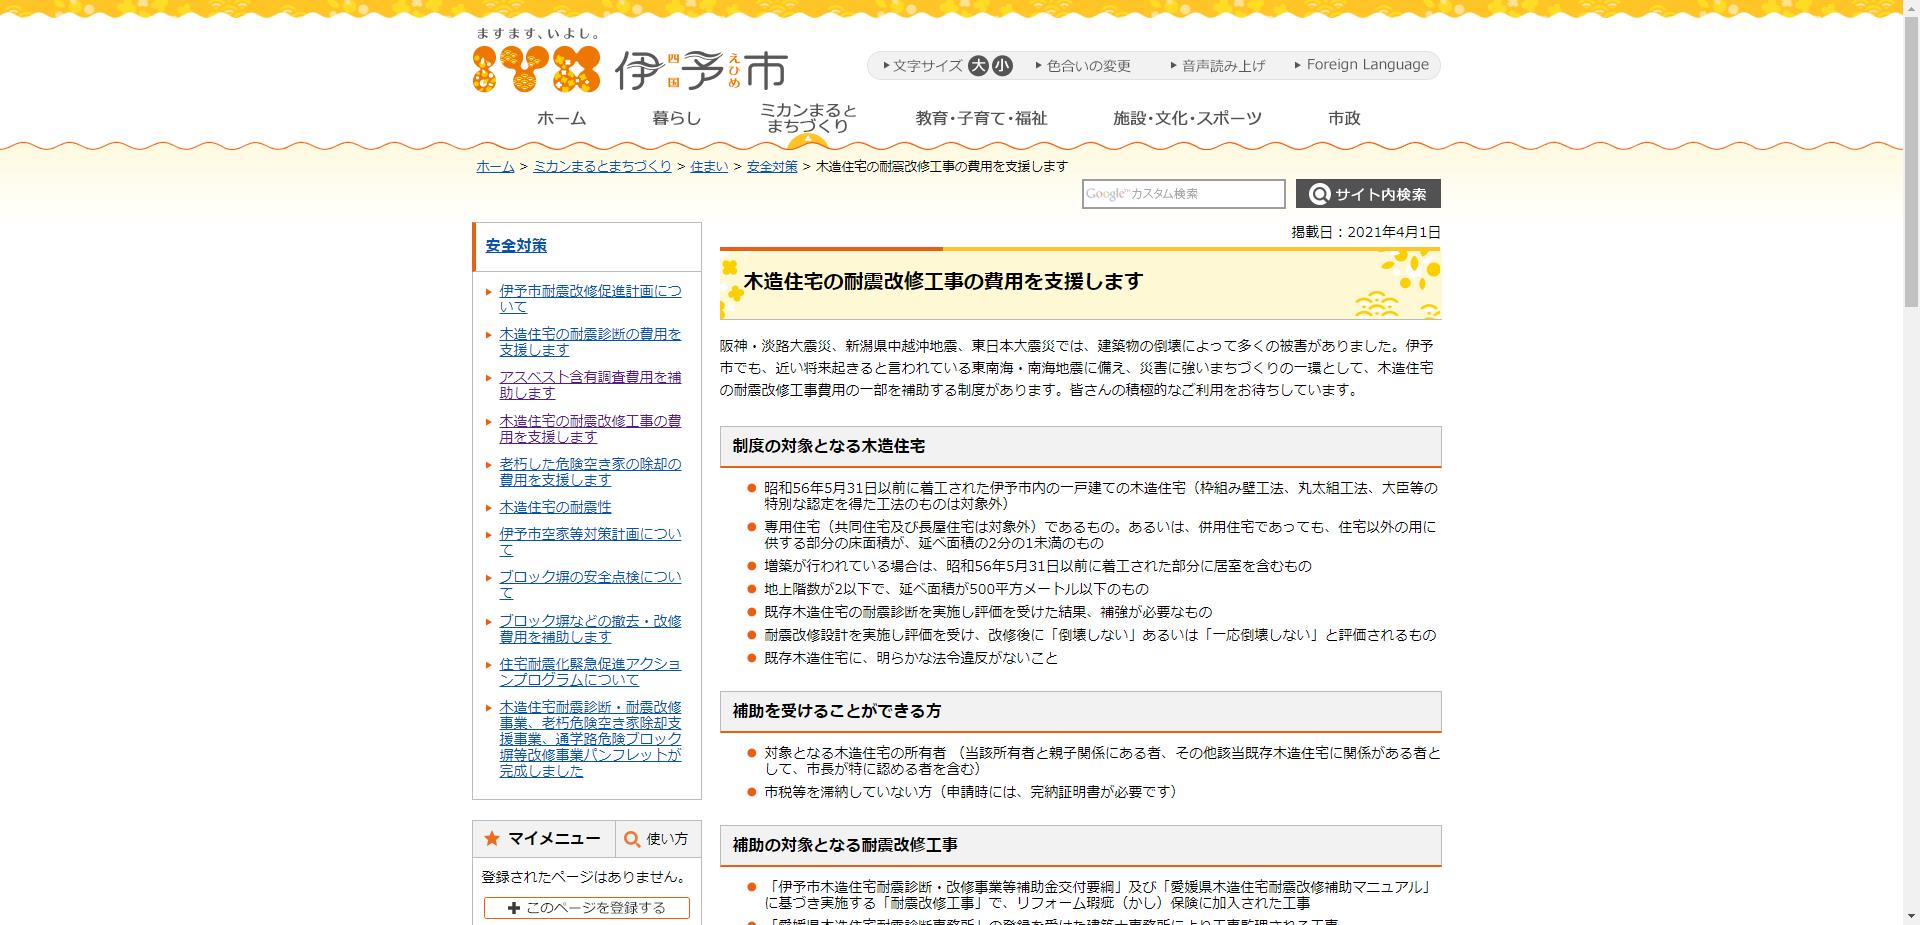Image resolution: width=1920 pixels, height=925 pixels.
Task: Click 安全対策 in the breadcrumb trail
Action: pos(771,166)
